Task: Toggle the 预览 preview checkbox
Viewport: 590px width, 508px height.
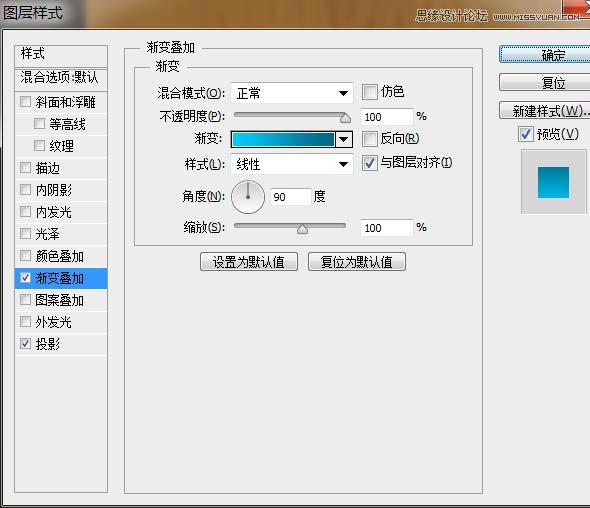Action: click(x=526, y=134)
